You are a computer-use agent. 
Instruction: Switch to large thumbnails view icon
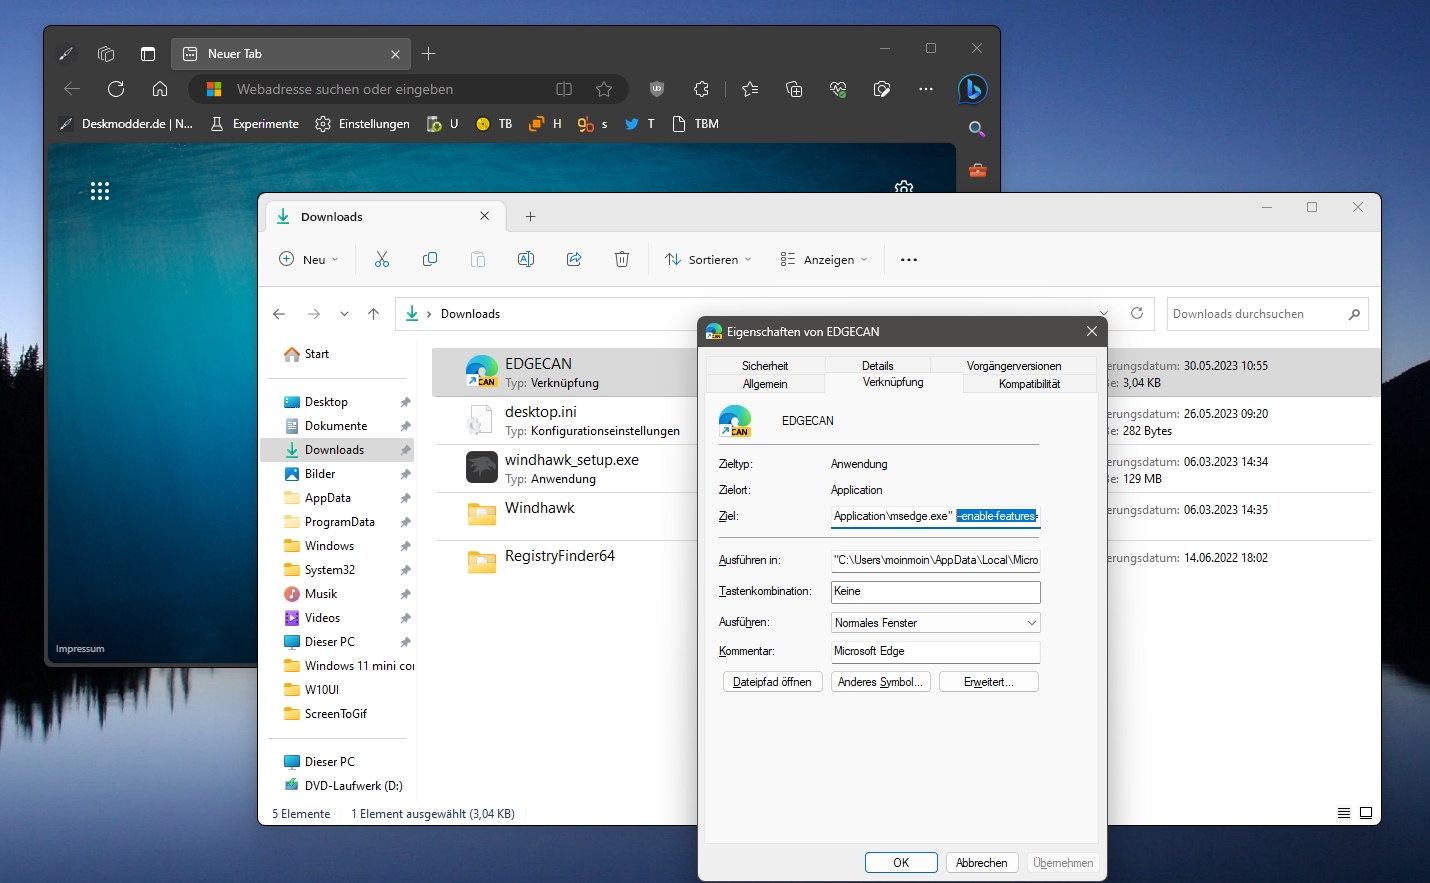pyautogui.click(x=1366, y=813)
